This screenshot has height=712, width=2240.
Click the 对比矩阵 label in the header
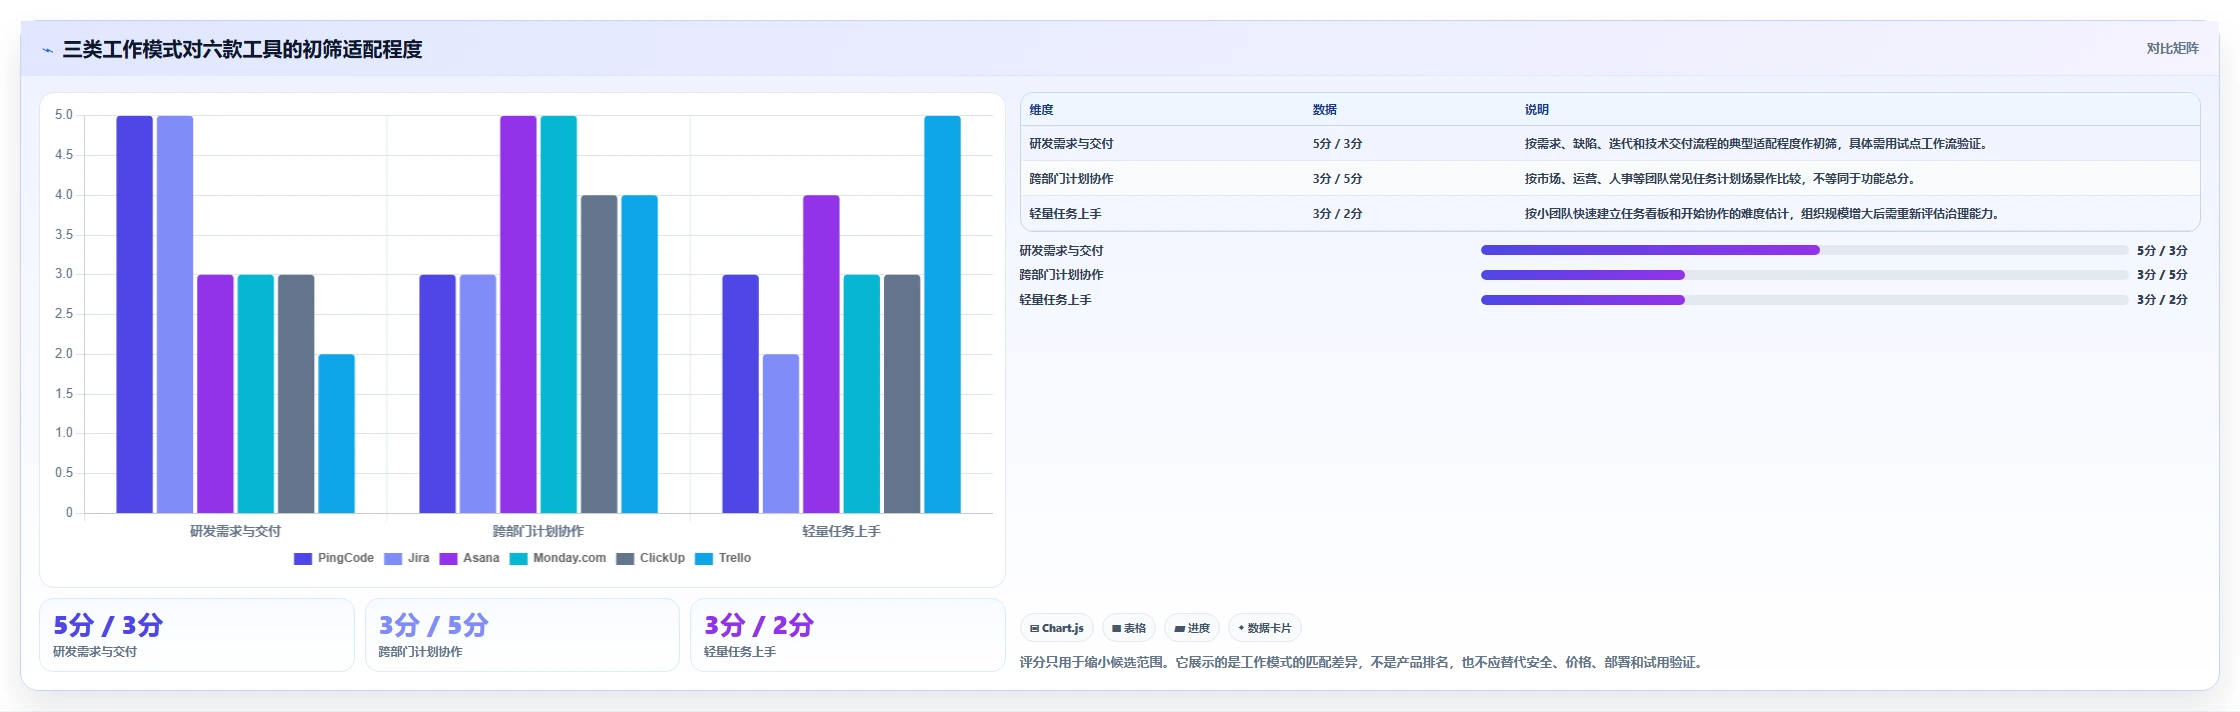(x=2172, y=48)
